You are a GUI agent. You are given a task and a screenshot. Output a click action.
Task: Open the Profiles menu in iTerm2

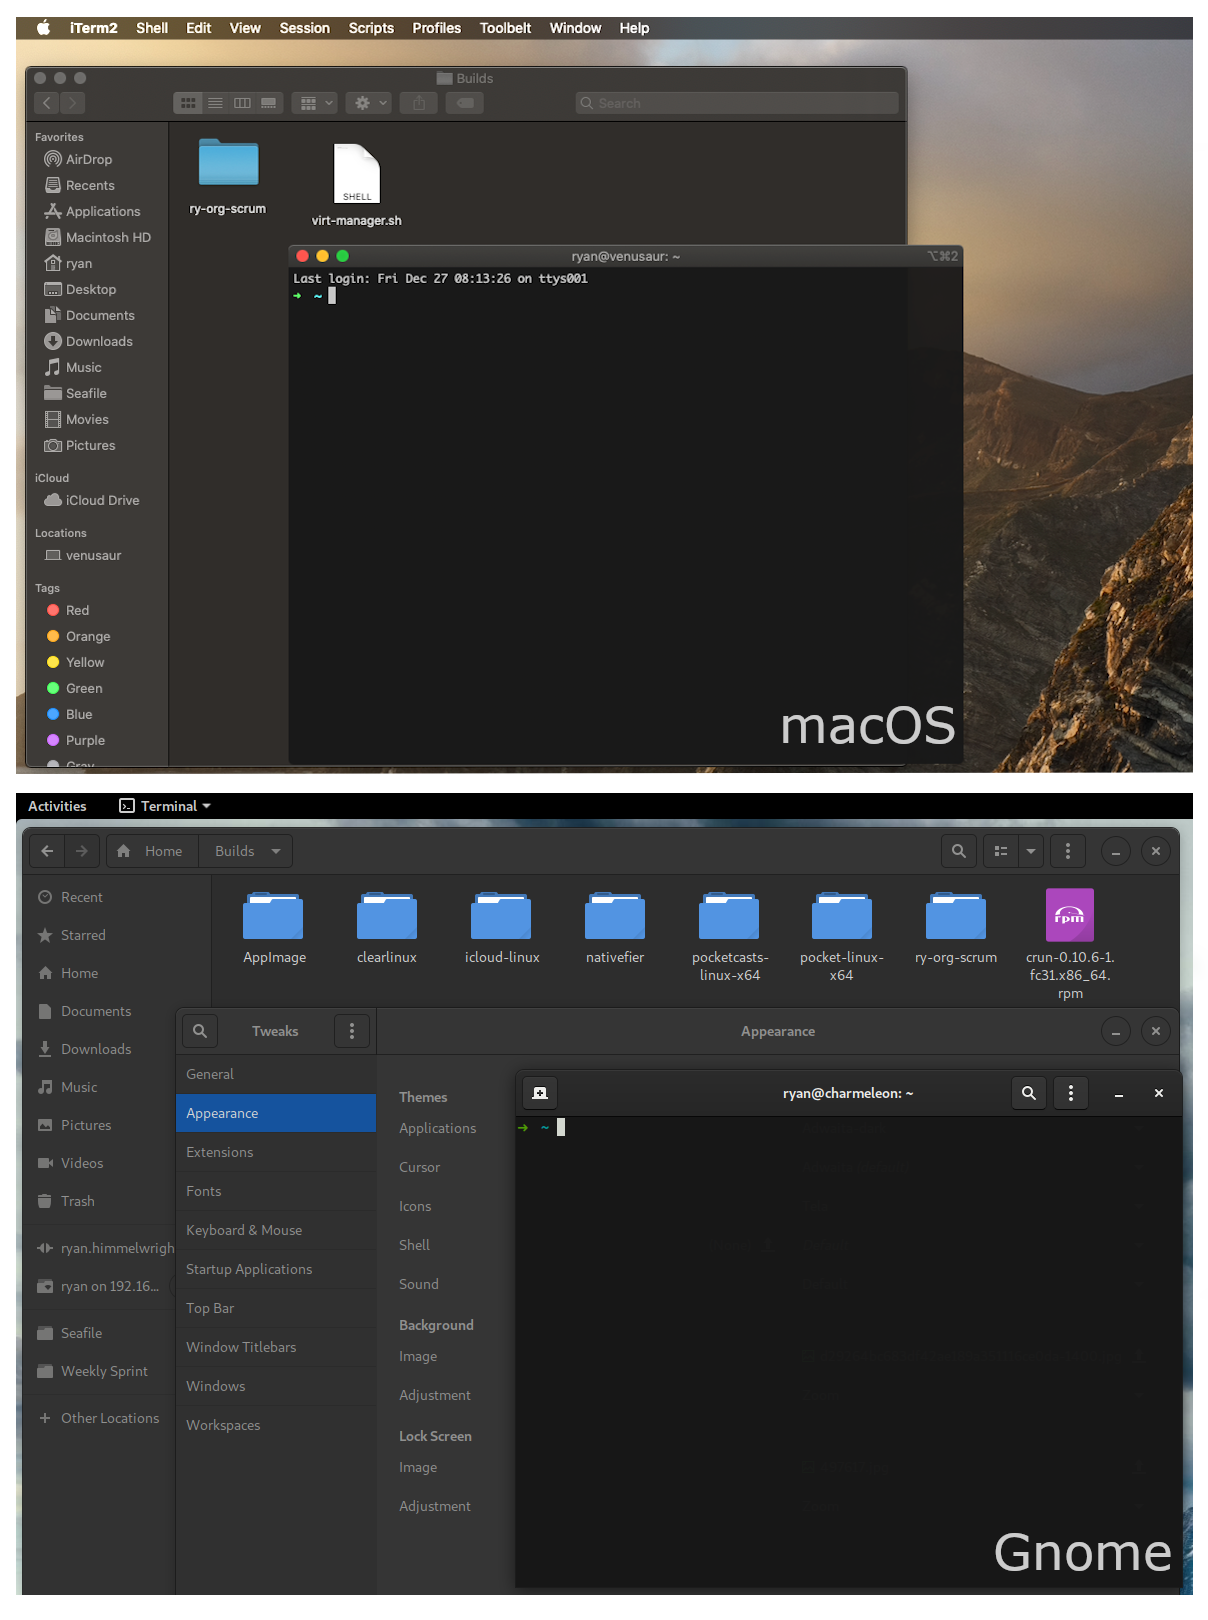coord(436,28)
